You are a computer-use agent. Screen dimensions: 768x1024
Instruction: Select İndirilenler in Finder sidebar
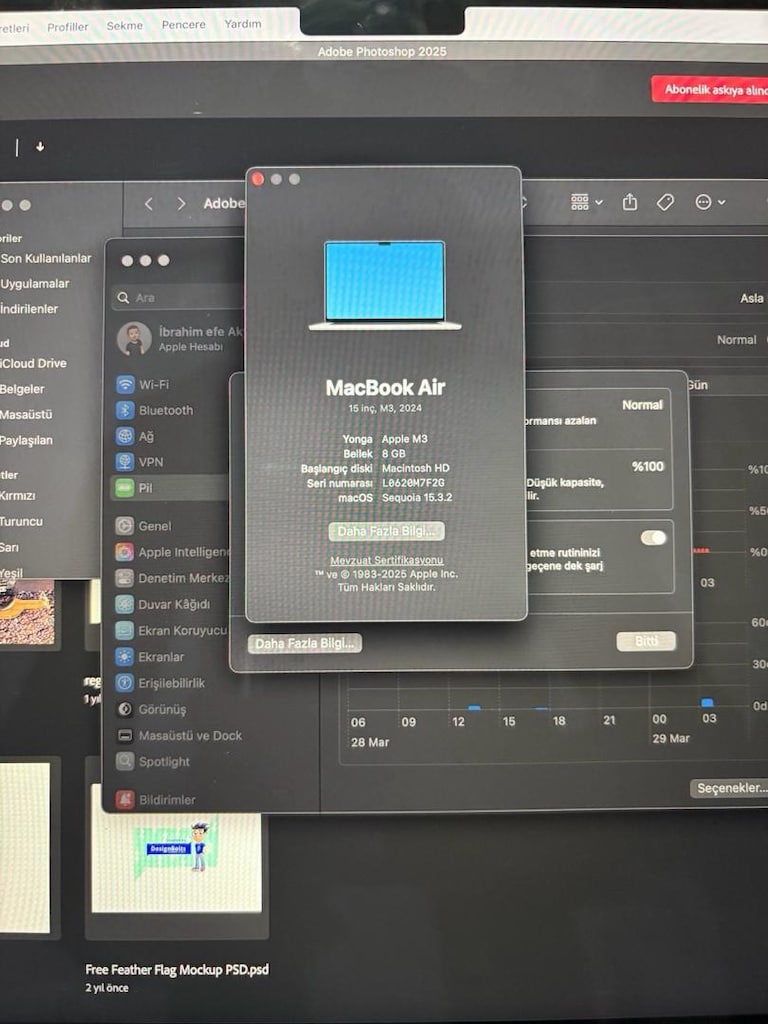(x=29, y=309)
